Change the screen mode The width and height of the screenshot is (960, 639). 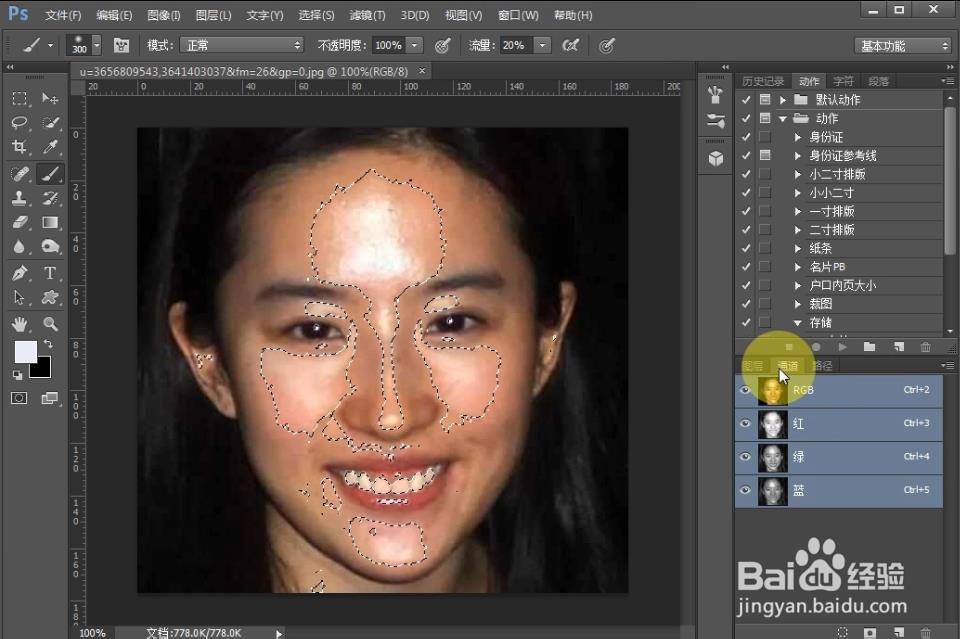(x=49, y=398)
